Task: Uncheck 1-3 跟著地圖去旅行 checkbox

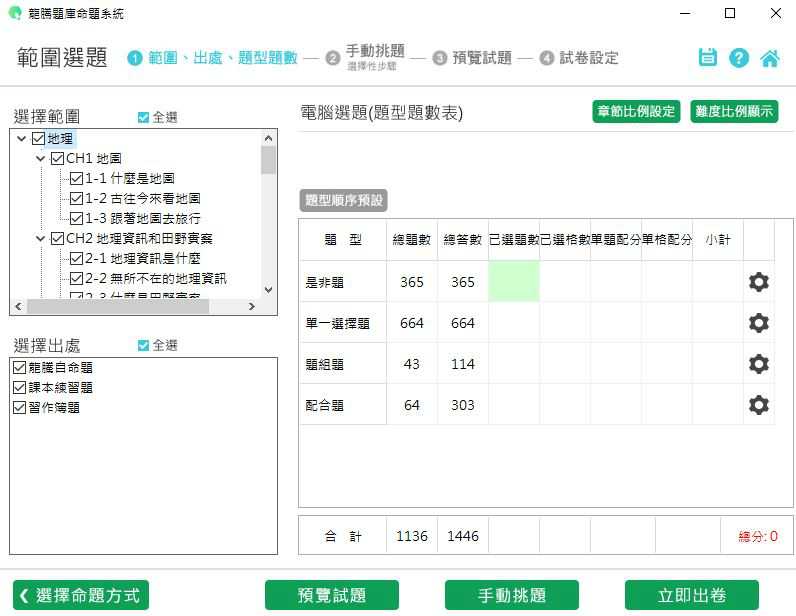Action: (76, 218)
